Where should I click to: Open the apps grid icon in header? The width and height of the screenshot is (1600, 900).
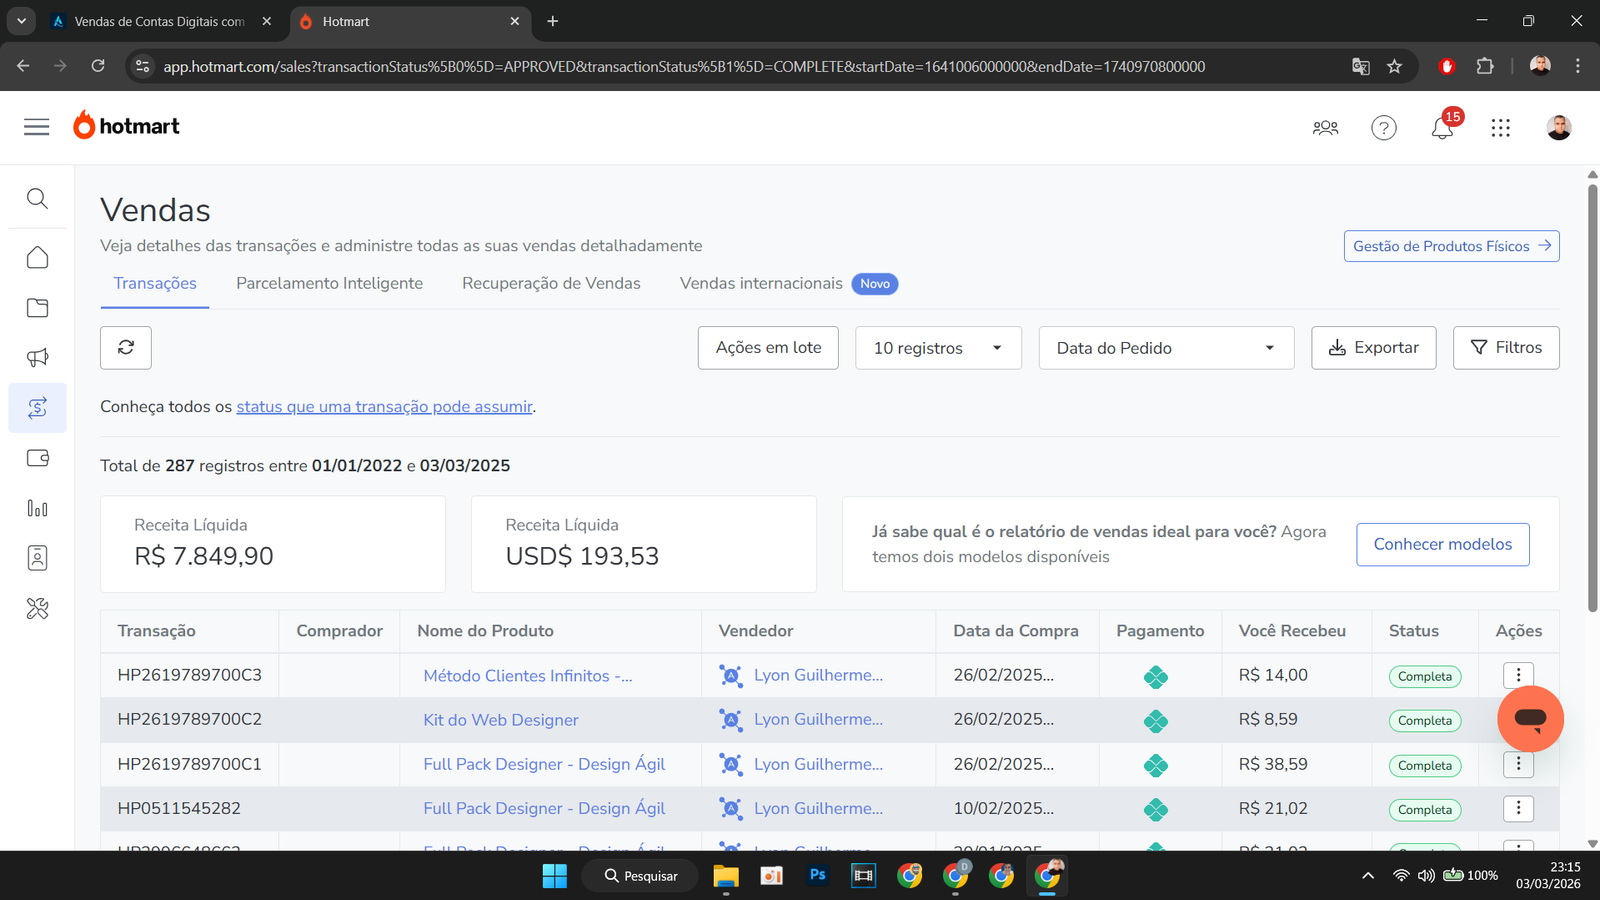(x=1500, y=128)
